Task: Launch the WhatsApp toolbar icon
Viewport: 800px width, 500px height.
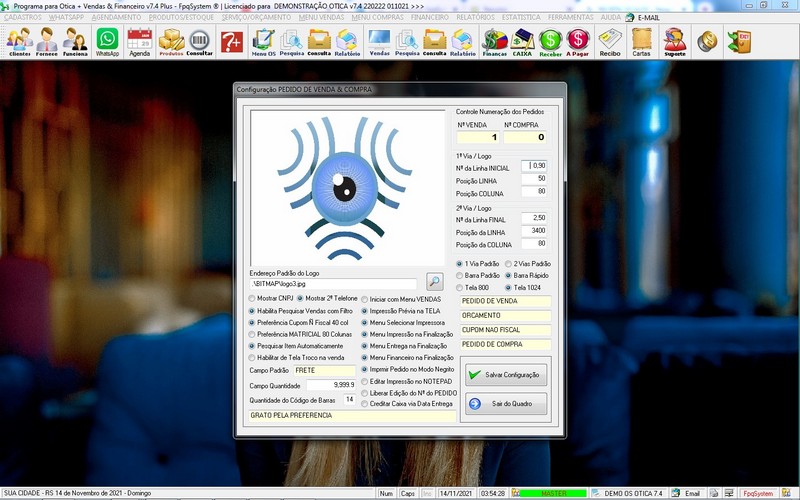Action: click(107, 42)
